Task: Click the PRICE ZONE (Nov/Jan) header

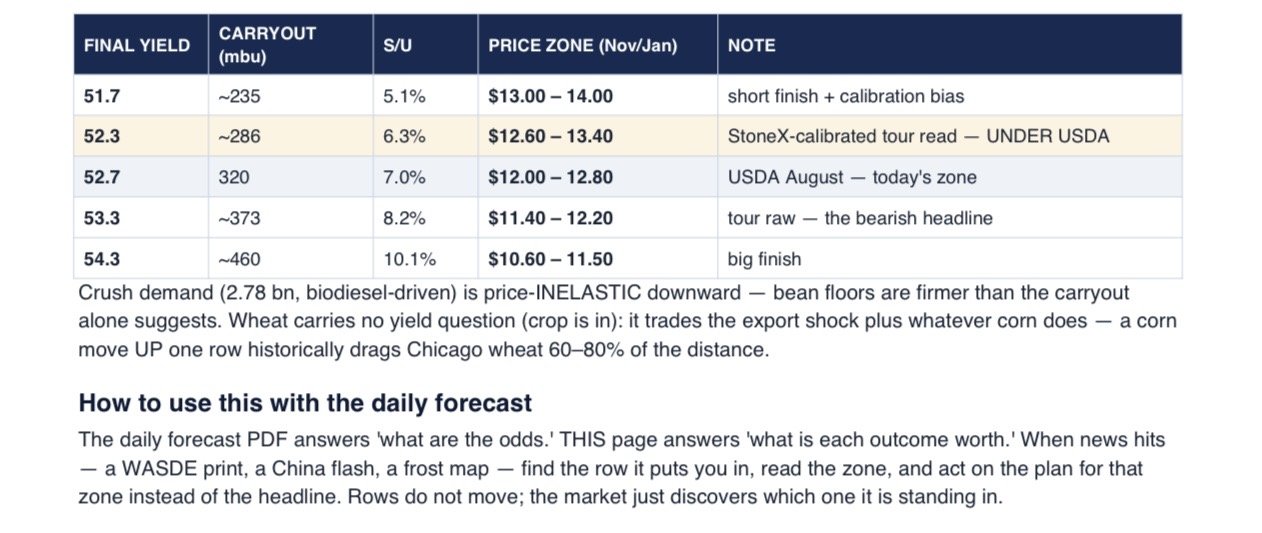Action: (582, 45)
